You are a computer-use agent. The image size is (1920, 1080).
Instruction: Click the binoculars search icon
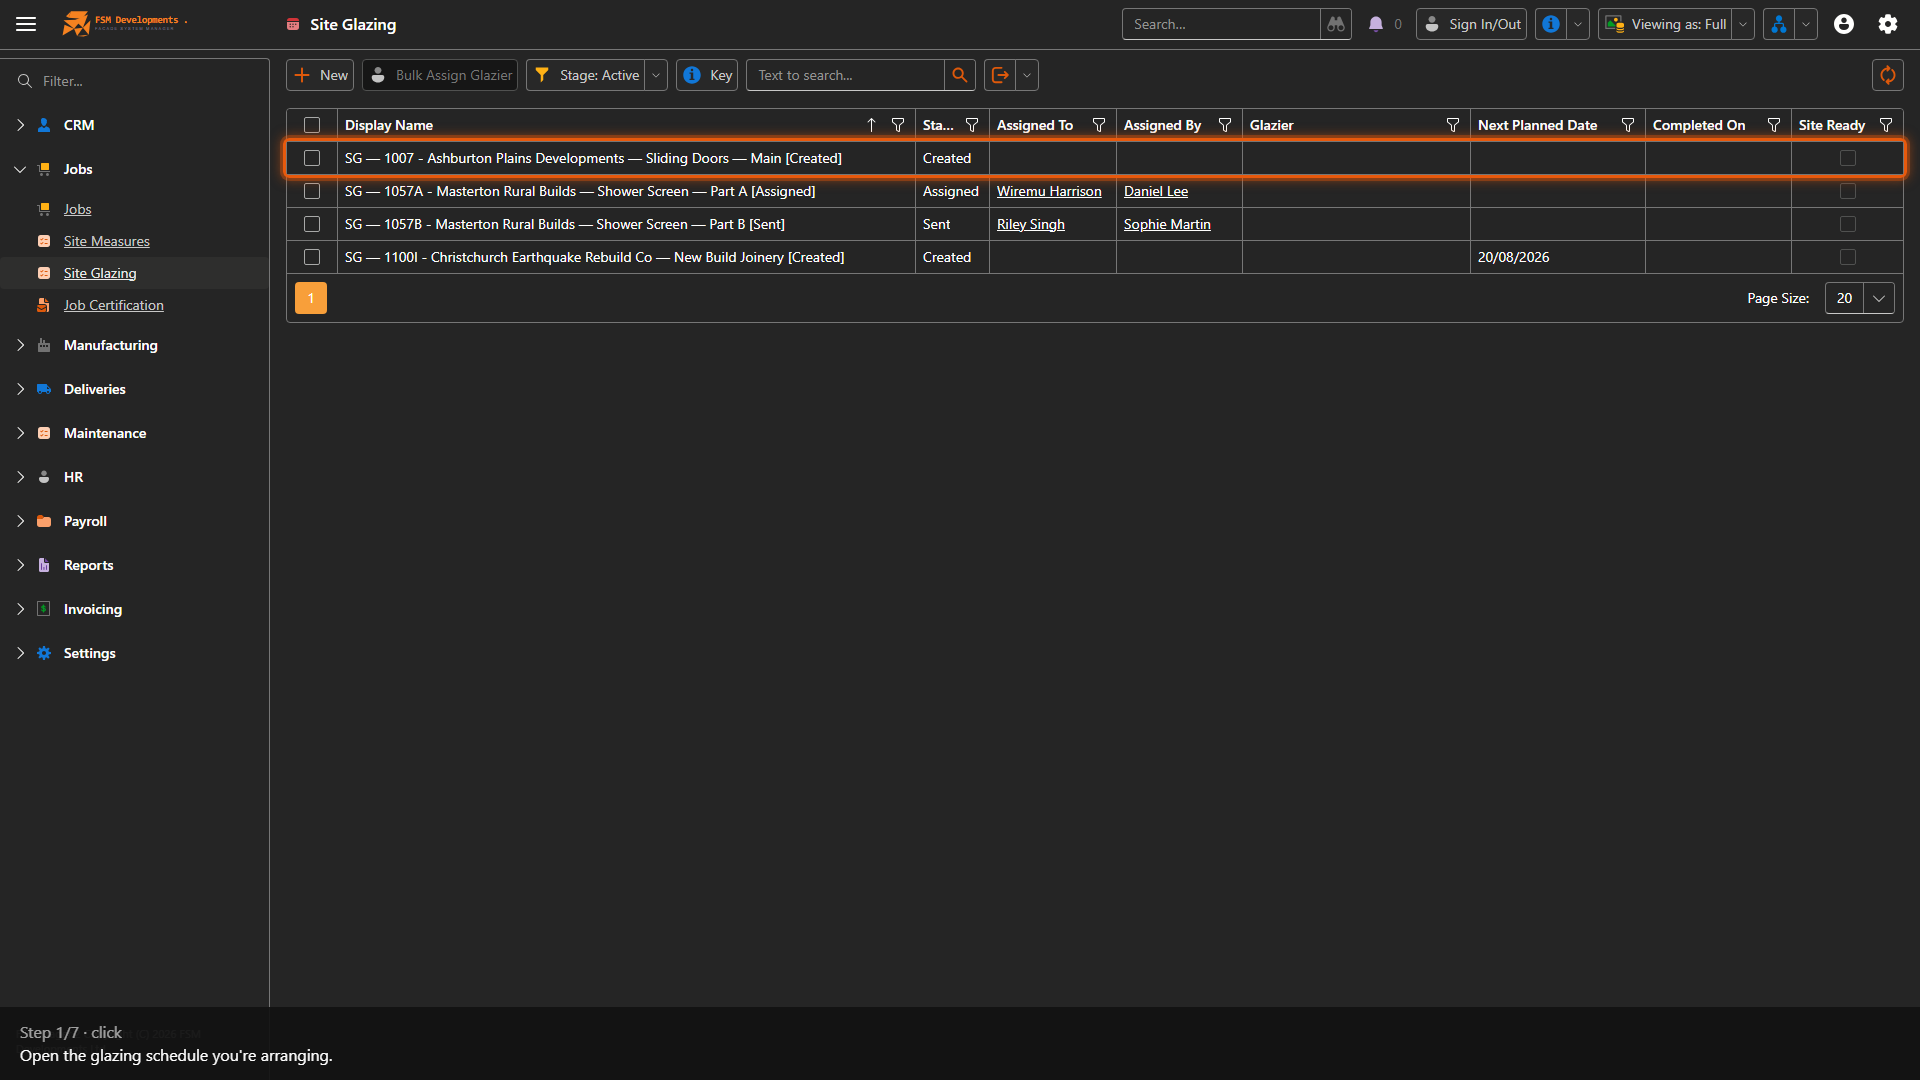pos(1336,24)
